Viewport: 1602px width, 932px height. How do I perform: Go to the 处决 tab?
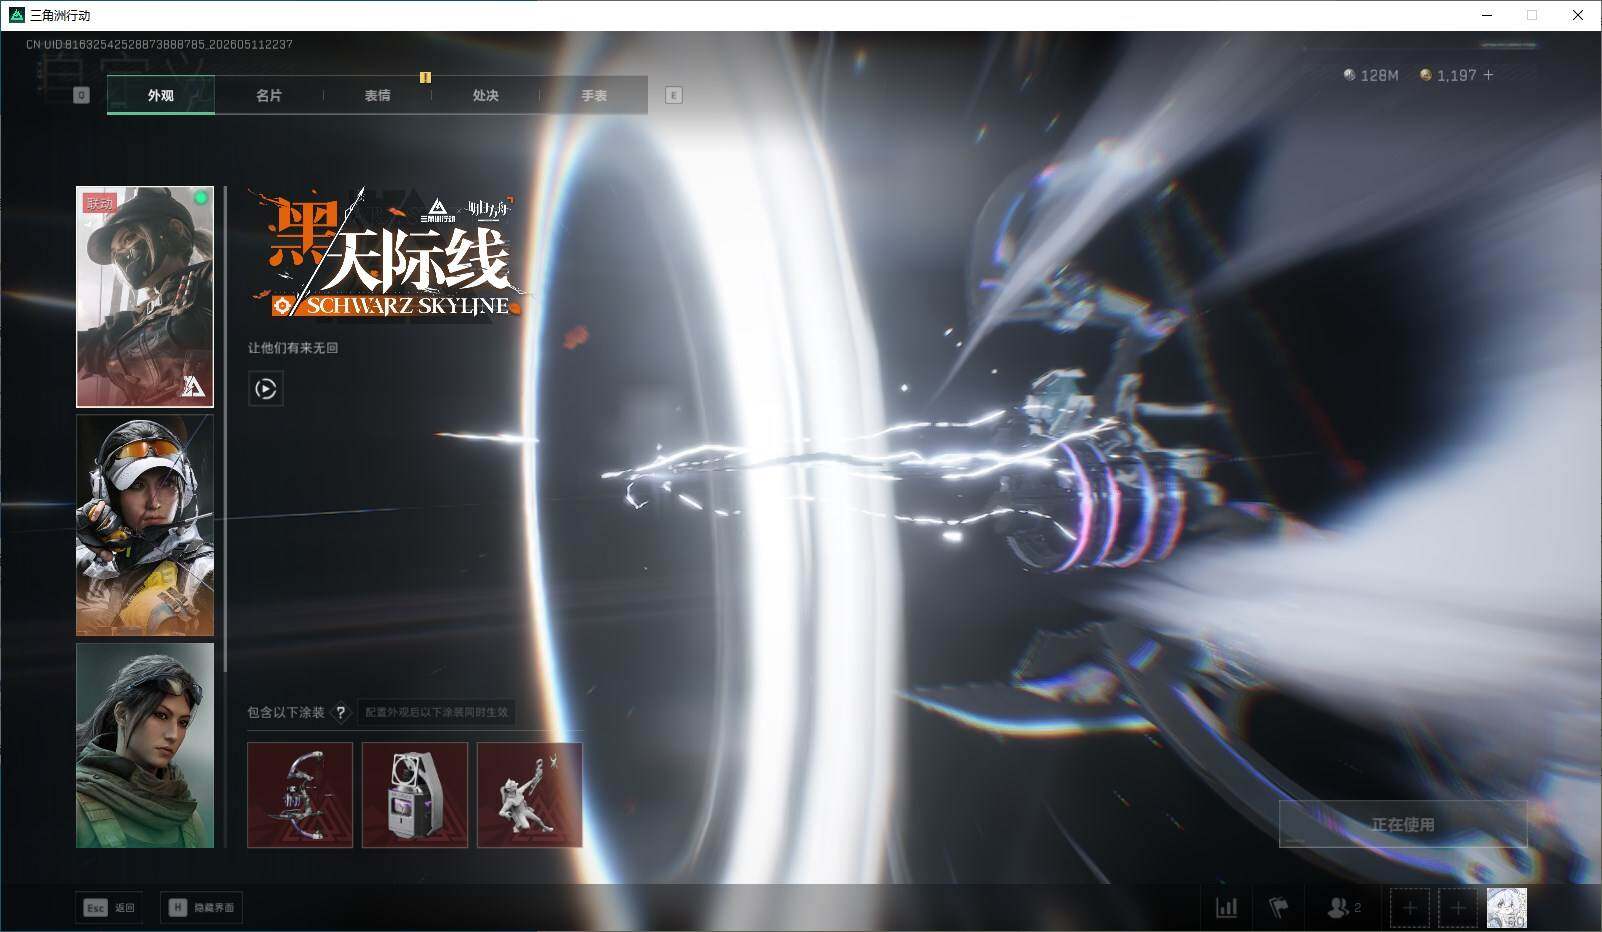pos(486,95)
